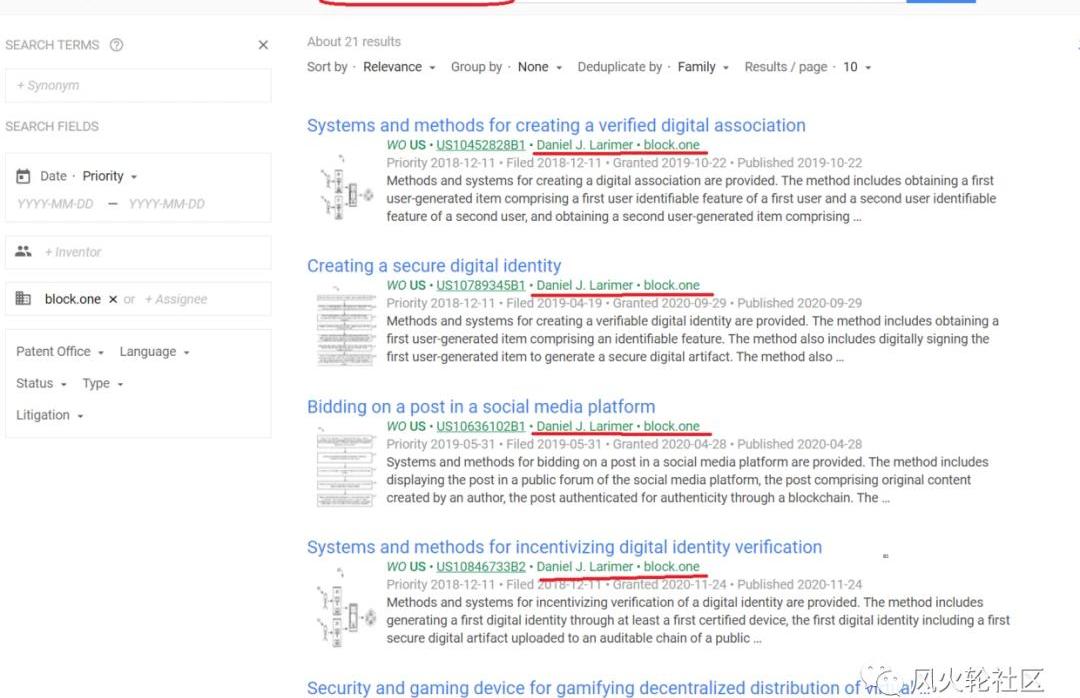1080x698 pixels.
Task: Open 'Systems and methods for incentivizing' result
Action: (564, 547)
